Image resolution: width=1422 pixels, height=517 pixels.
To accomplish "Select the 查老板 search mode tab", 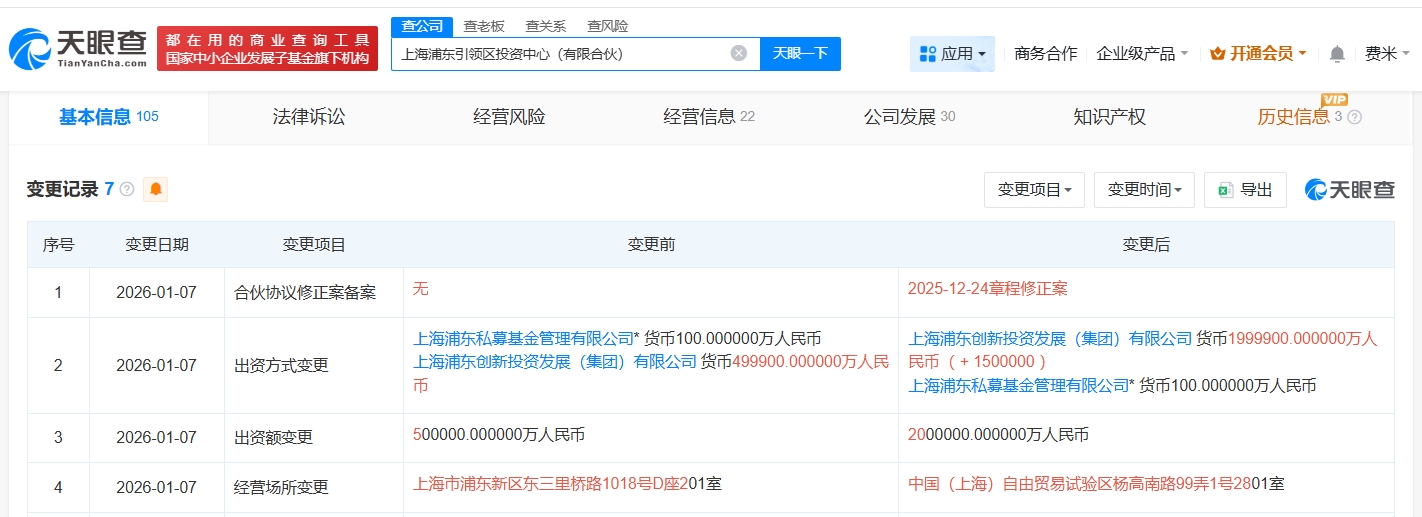I will point(484,27).
